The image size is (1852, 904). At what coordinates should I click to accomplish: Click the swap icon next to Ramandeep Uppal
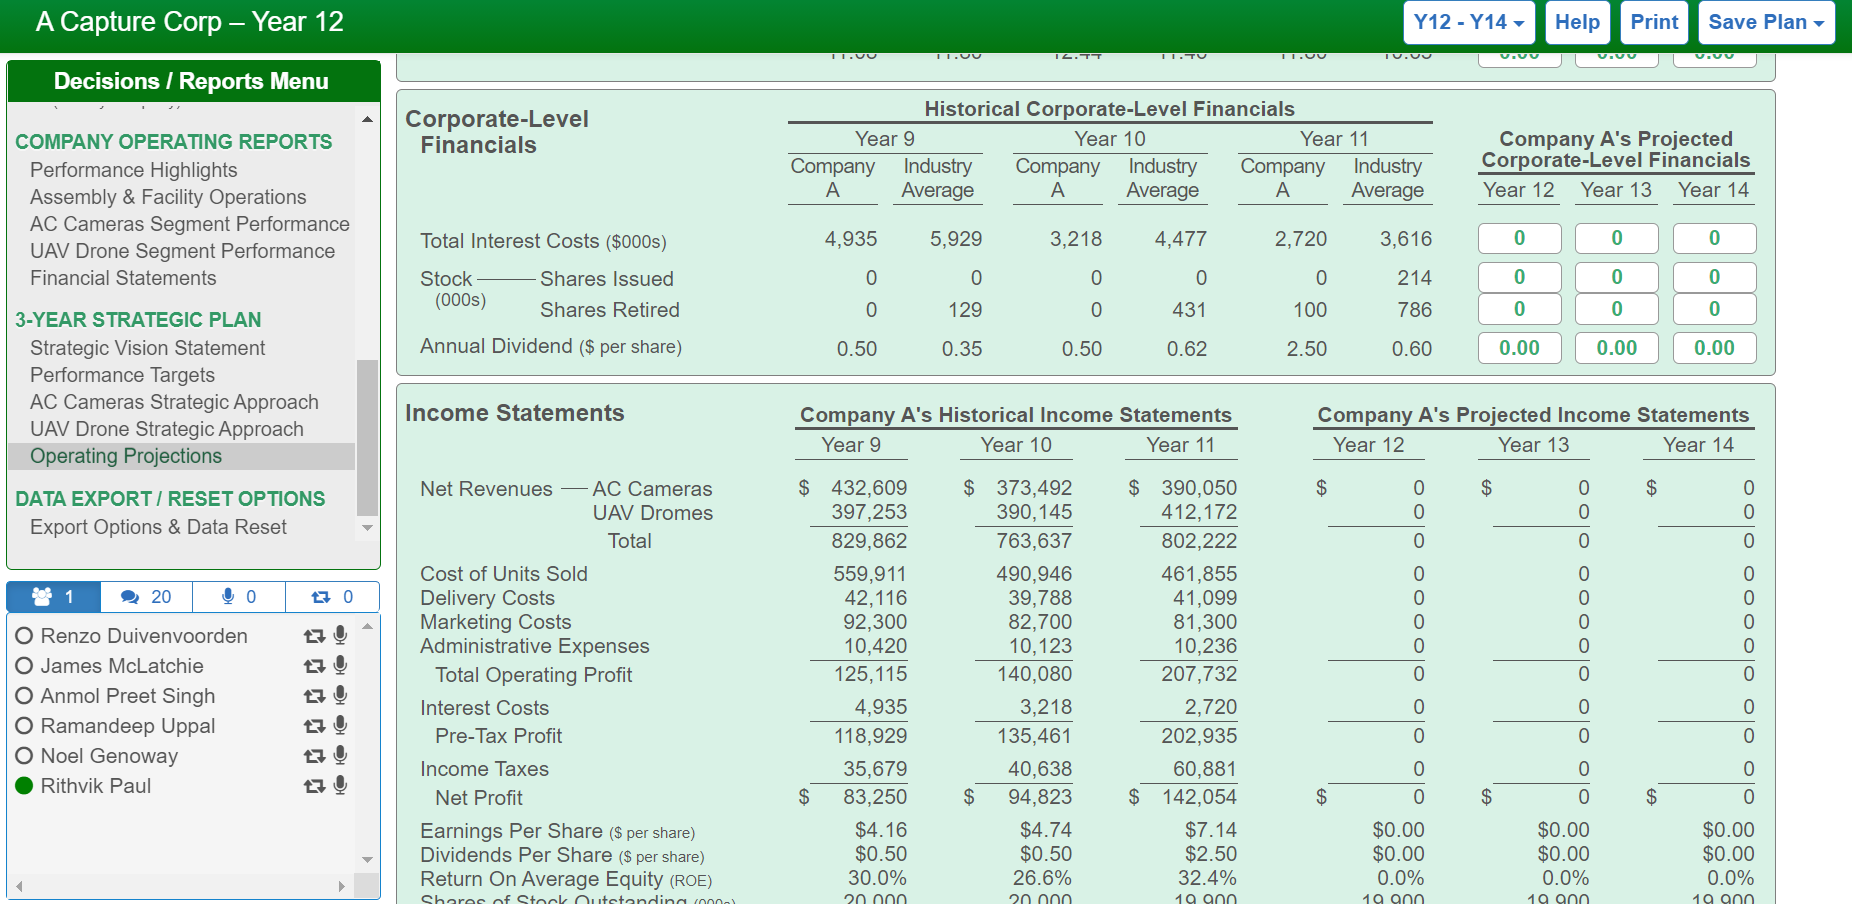313,725
